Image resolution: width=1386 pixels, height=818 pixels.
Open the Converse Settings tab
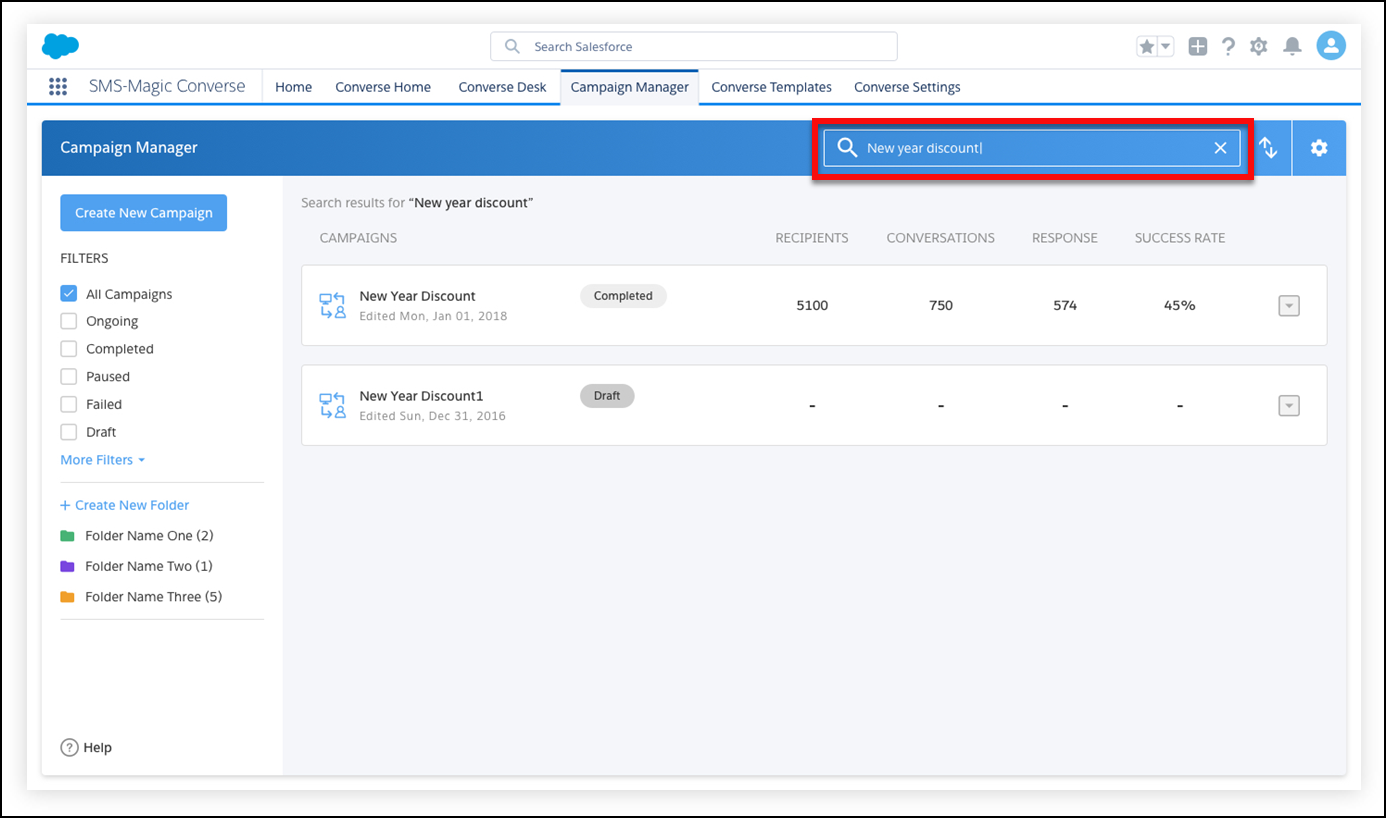(x=907, y=87)
